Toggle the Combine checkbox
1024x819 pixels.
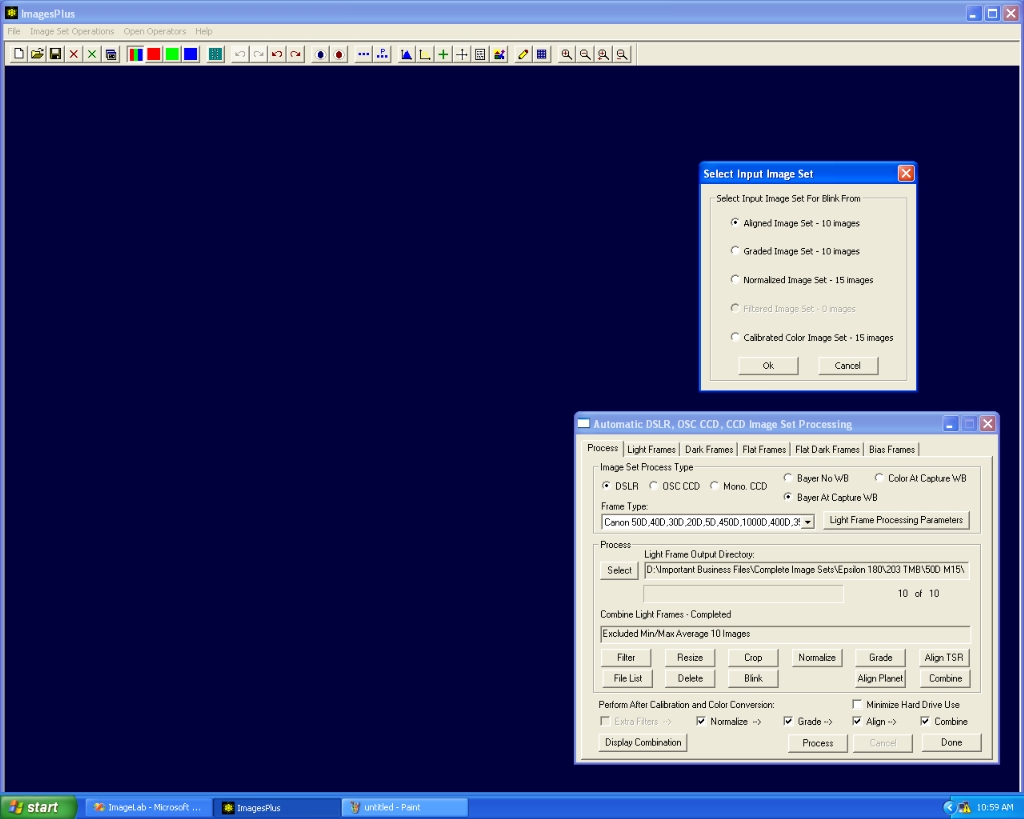pos(925,721)
